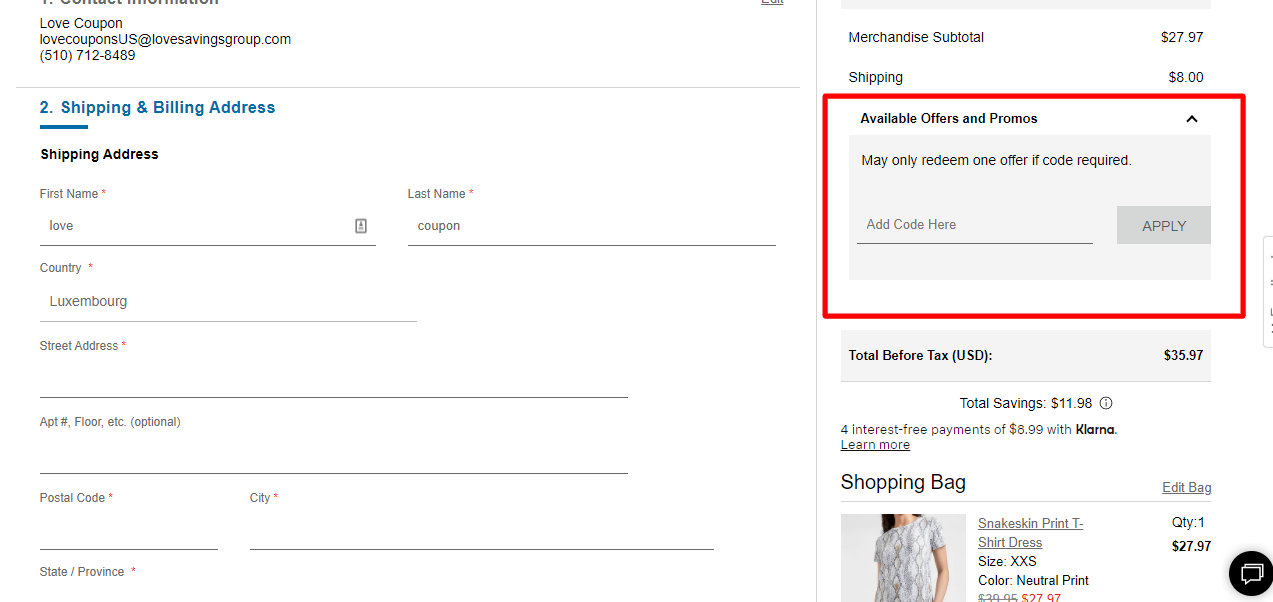Select the Shopping Bag heading
This screenshot has height=602, width=1273.
click(x=903, y=482)
